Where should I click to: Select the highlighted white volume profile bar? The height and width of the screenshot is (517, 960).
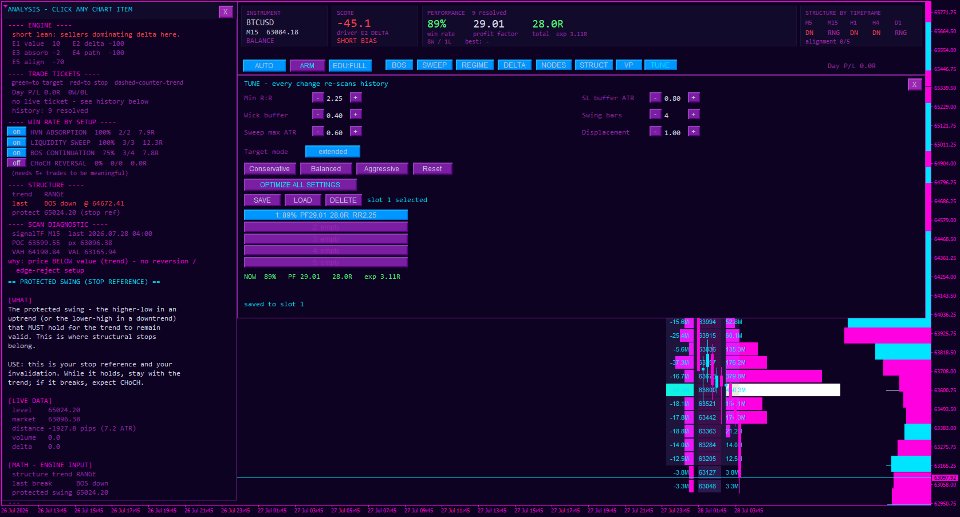point(783,390)
